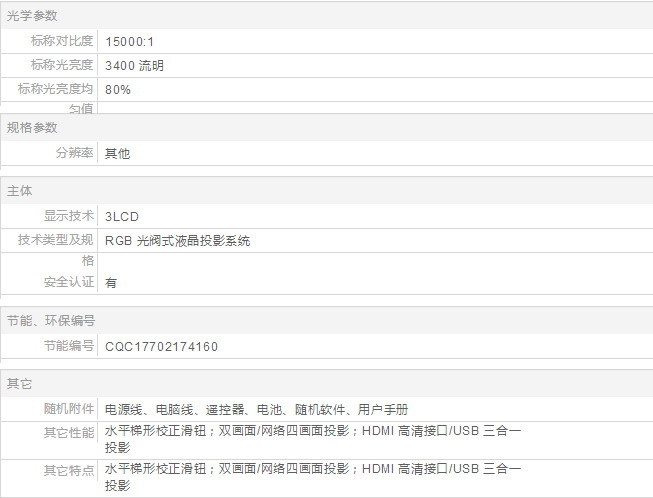Image resolution: width=653 pixels, height=498 pixels.
Task: Select the 随机附件 label
Action: click(x=69, y=408)
